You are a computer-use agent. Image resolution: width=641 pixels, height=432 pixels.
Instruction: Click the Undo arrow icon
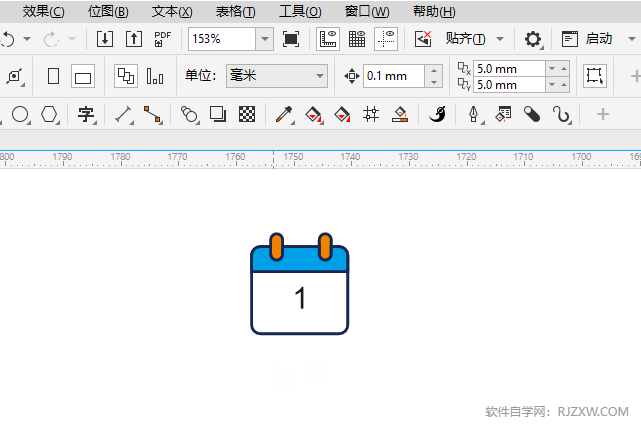pyautogui.click(x=8, y=39)
